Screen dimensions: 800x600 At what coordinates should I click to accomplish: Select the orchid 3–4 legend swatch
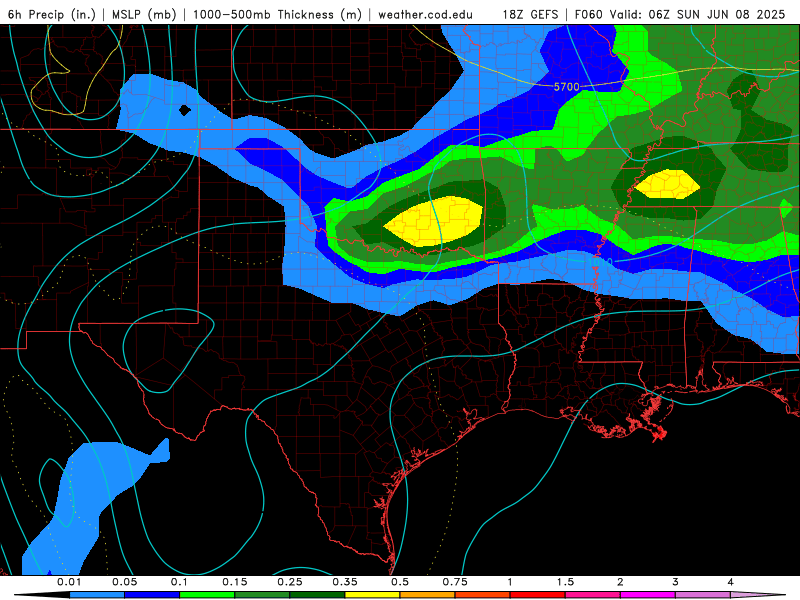(x=703, y=595)
